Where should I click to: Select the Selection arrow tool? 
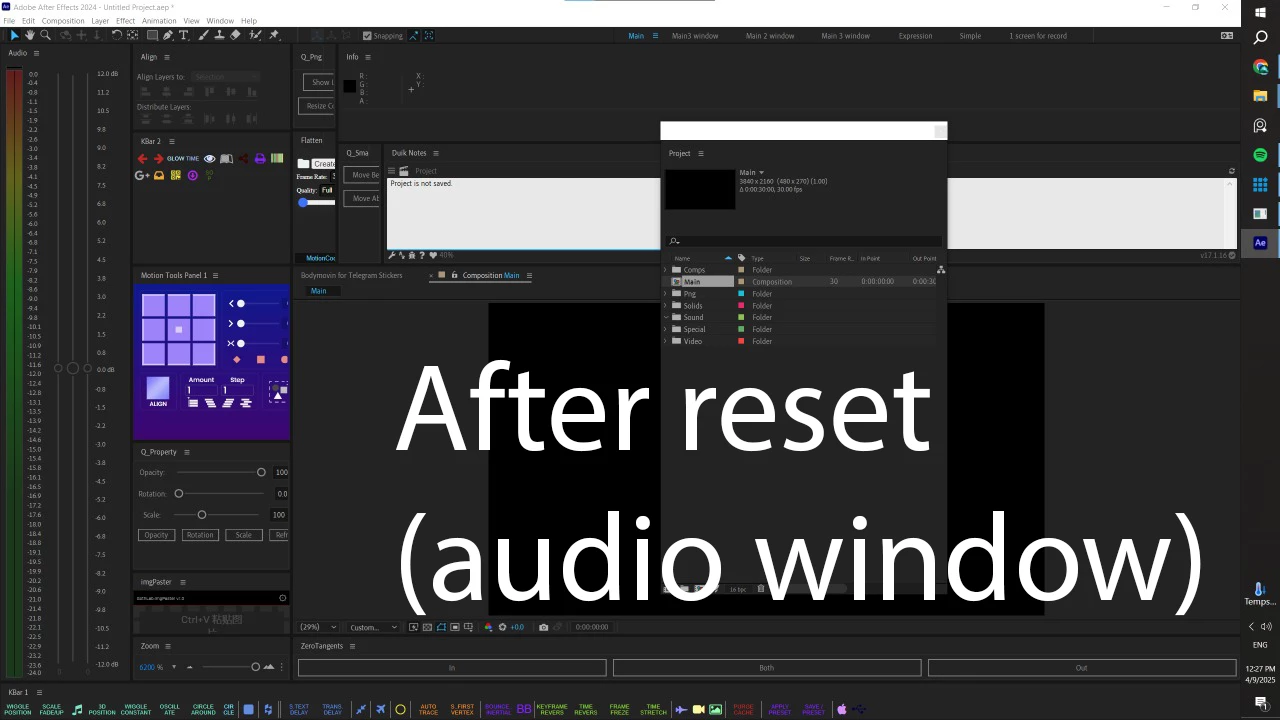14,35
